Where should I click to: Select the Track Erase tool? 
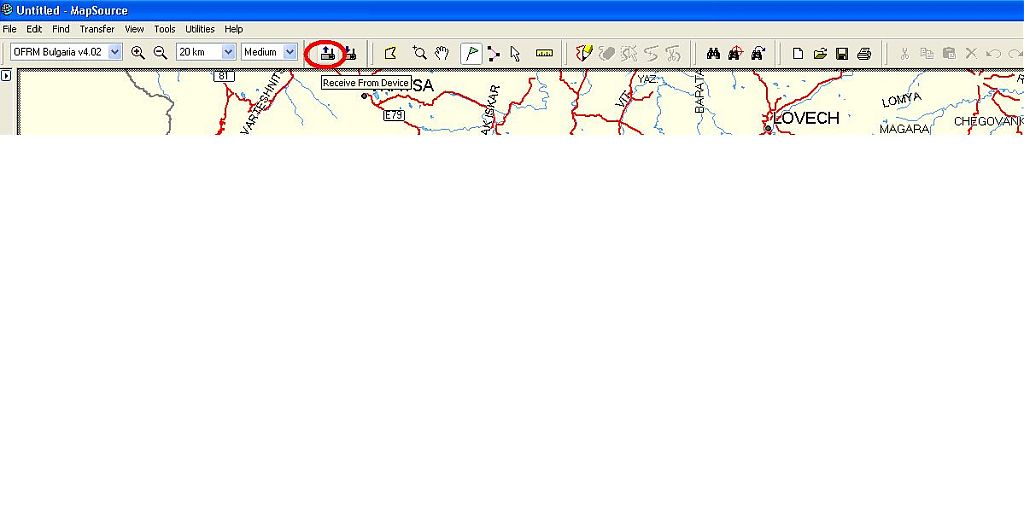(x=607, y=54)
